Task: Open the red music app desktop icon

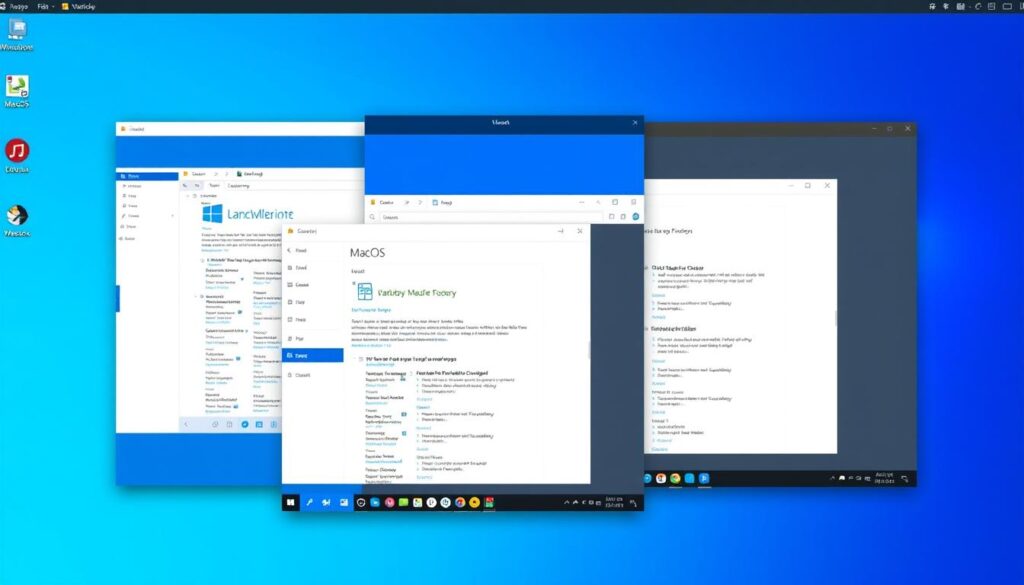Action: [x=17, y=151]
